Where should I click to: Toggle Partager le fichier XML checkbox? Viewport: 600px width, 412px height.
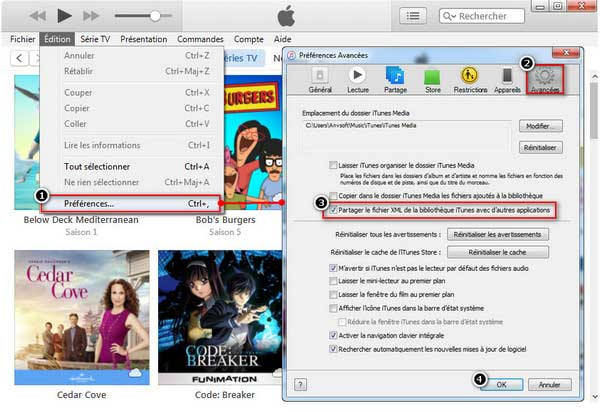[x=333, y=210]
